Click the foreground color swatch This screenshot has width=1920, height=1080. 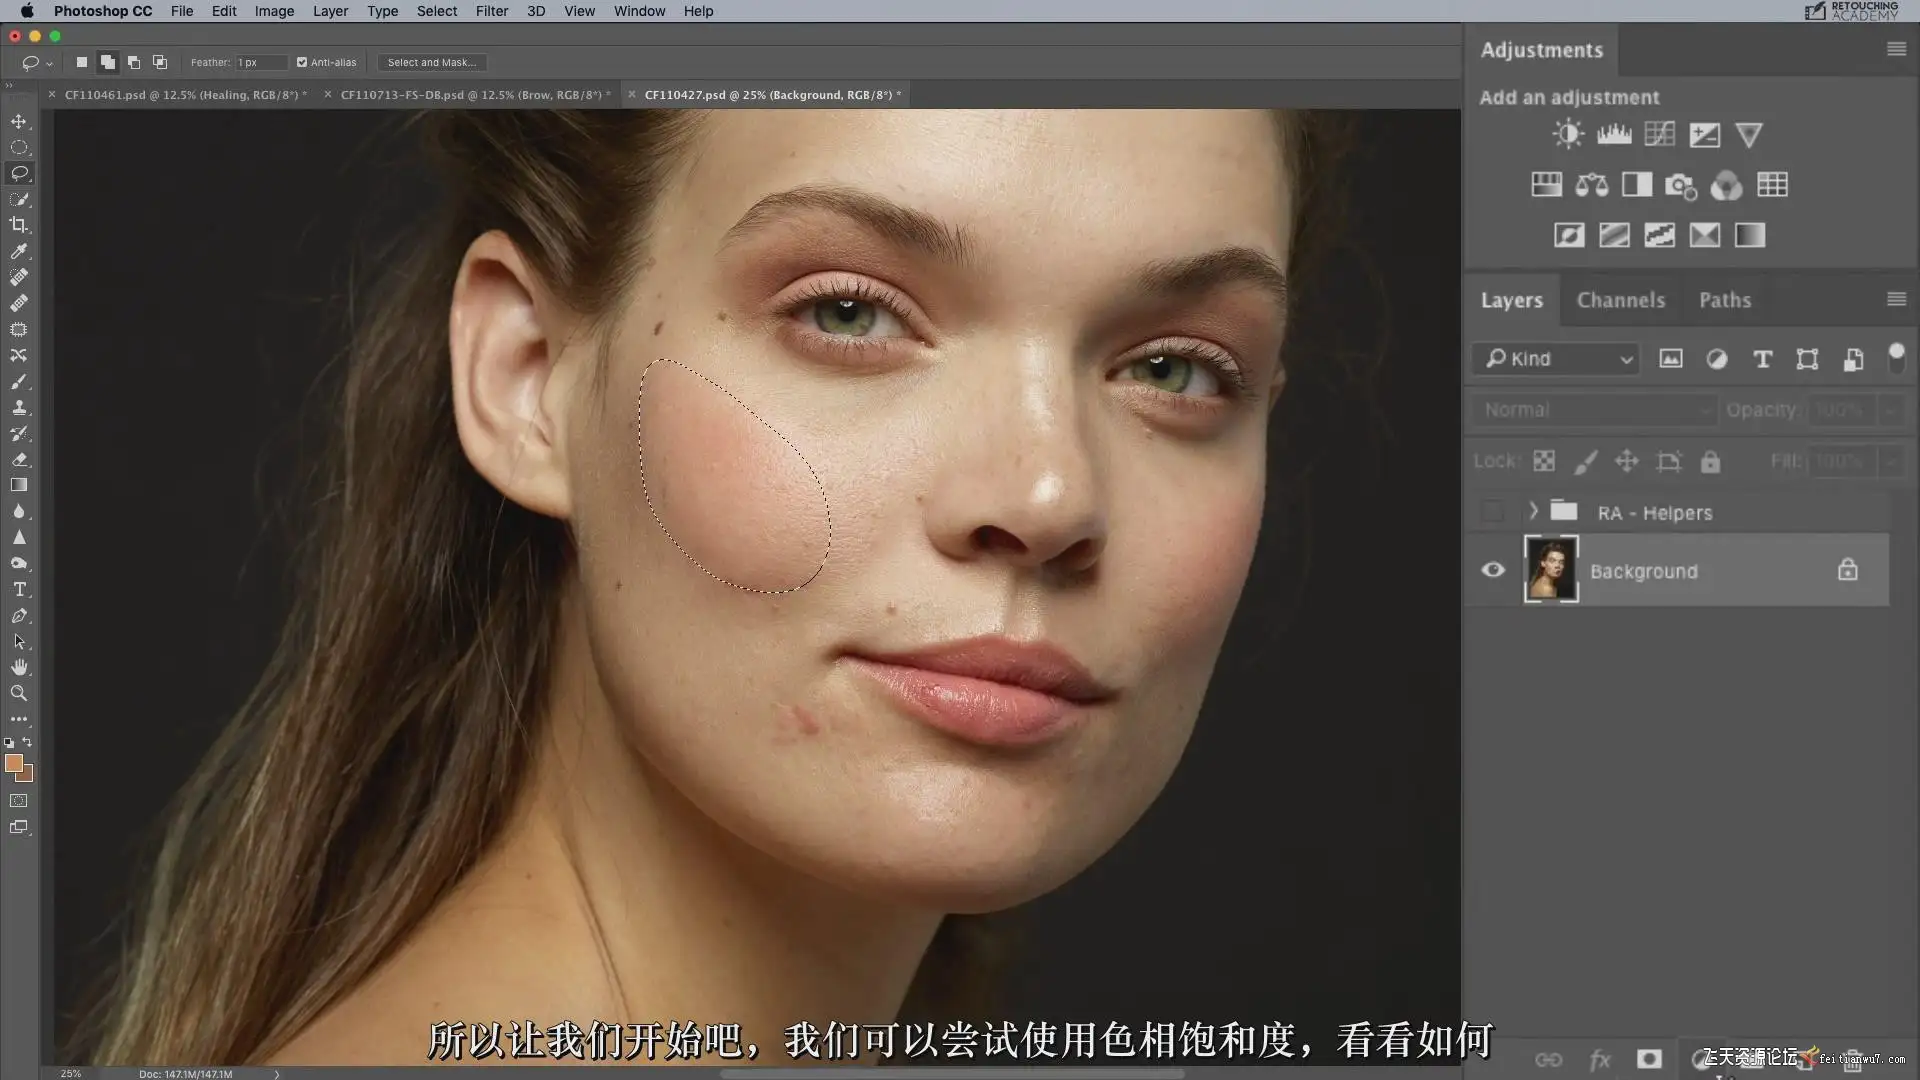(14, 764)
